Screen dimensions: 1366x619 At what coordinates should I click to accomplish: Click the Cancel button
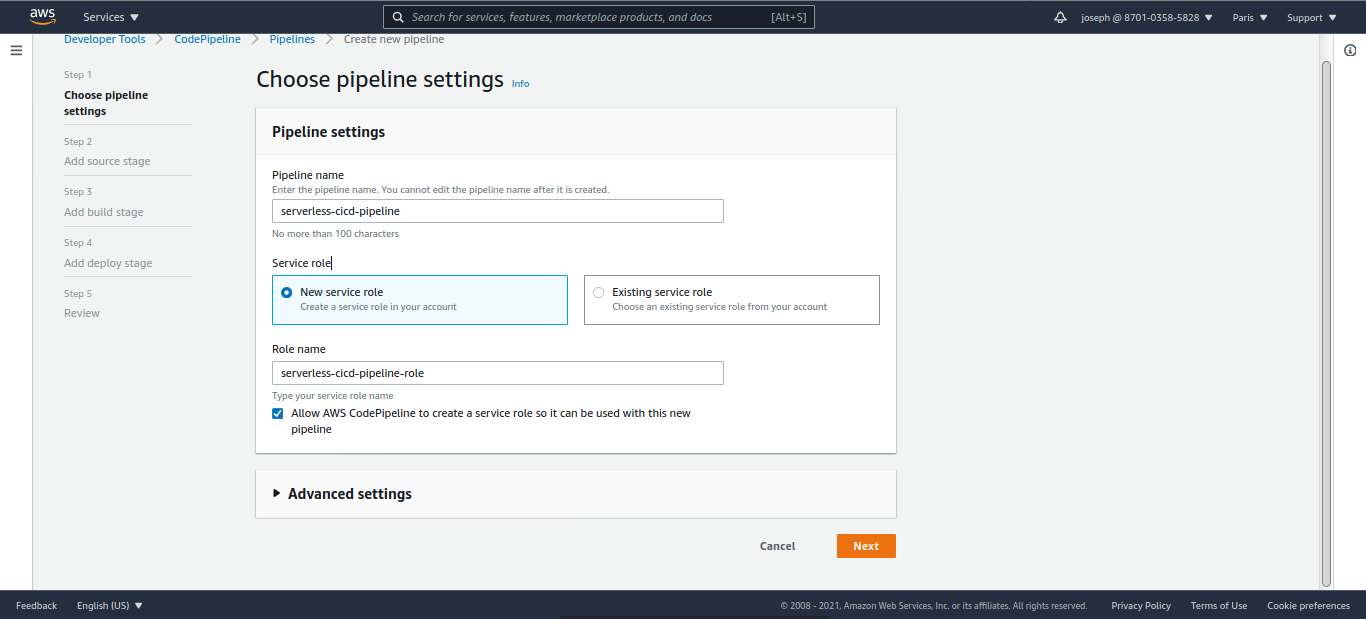[x=777, y=546]
